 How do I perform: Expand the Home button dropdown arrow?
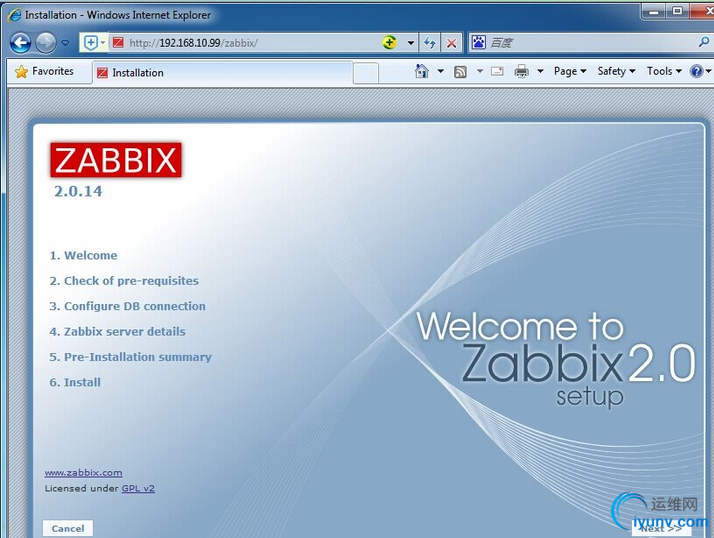(440, 71)
